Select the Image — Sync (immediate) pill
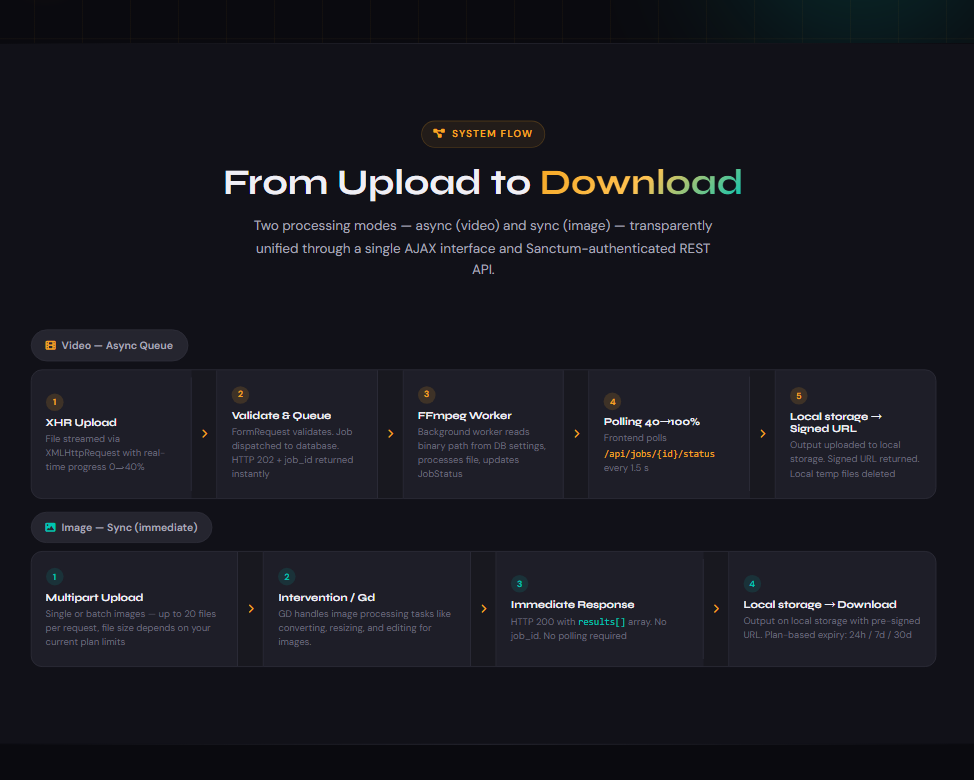The width and height of the screenshot is (974, 780). click(121, 527)
